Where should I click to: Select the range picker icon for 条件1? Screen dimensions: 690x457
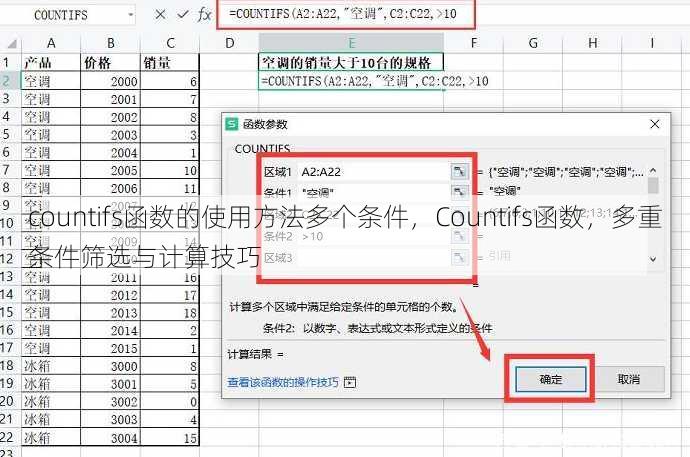459,191
